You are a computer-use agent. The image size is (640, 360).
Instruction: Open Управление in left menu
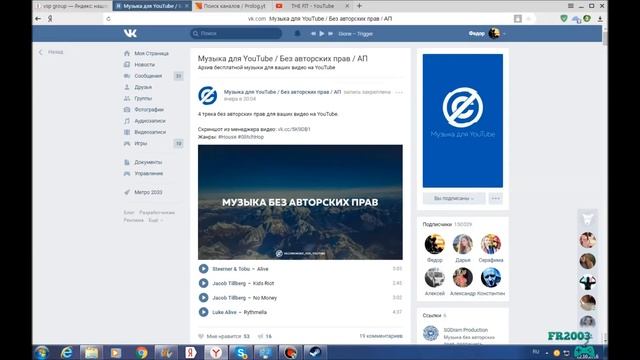click(148, 173)
